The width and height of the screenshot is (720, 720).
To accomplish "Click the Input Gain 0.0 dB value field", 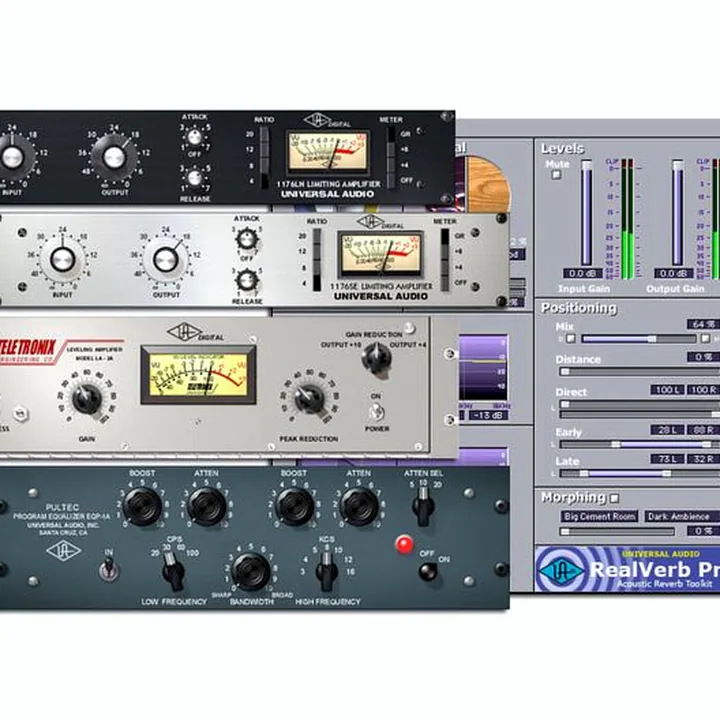I will click(583, 274).
